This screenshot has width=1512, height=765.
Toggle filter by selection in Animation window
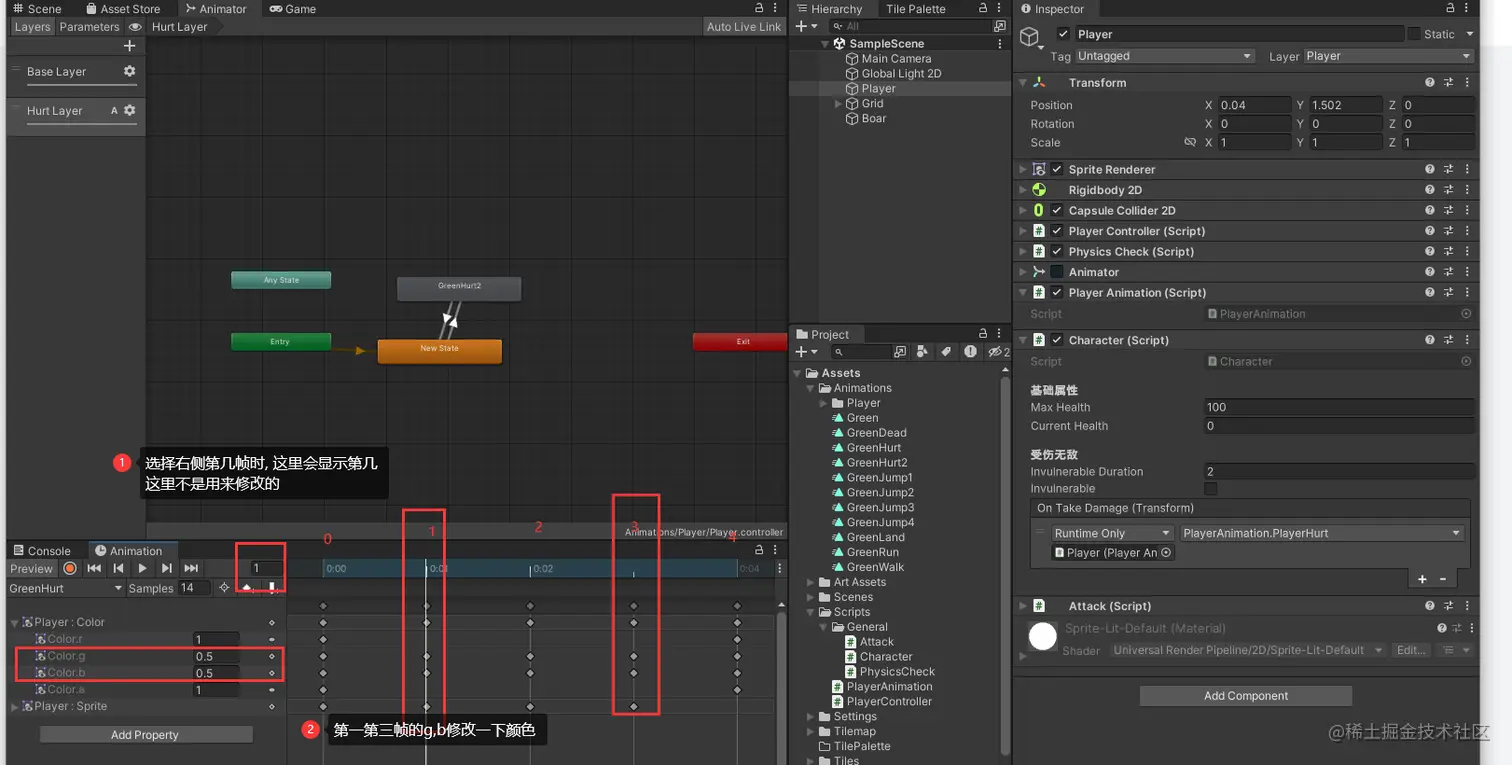[x=224, y=588]
